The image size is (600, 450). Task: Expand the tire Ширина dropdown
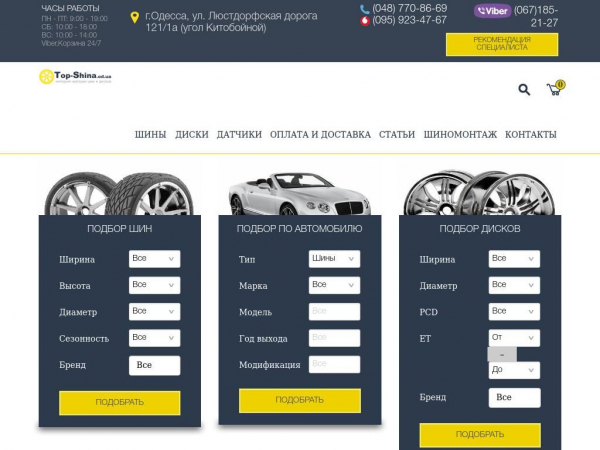tap(154, 259)
